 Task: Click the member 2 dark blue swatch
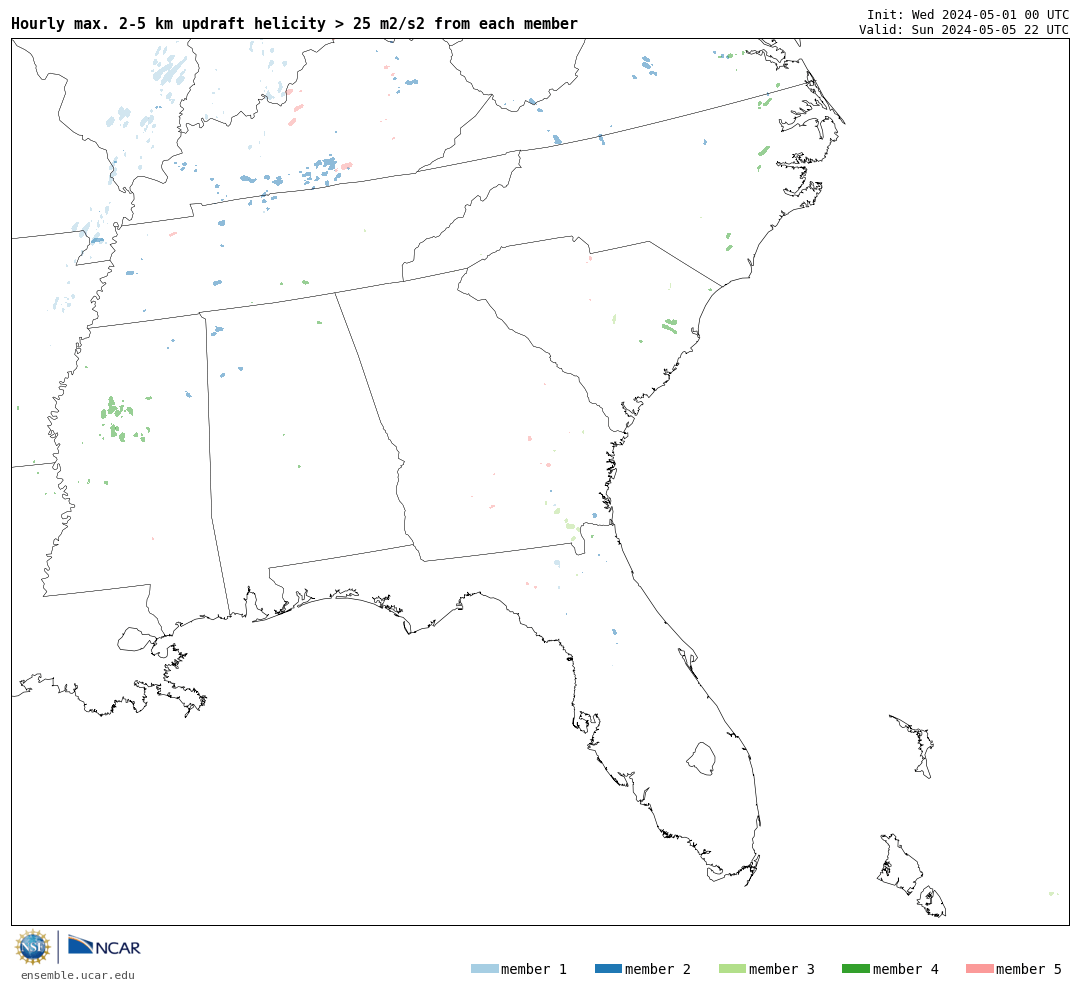[608, 969]
